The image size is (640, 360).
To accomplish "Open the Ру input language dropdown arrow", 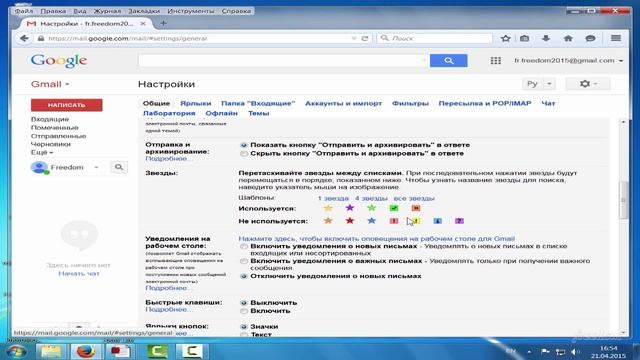I will pyautogui.click(x=549, y=84).
